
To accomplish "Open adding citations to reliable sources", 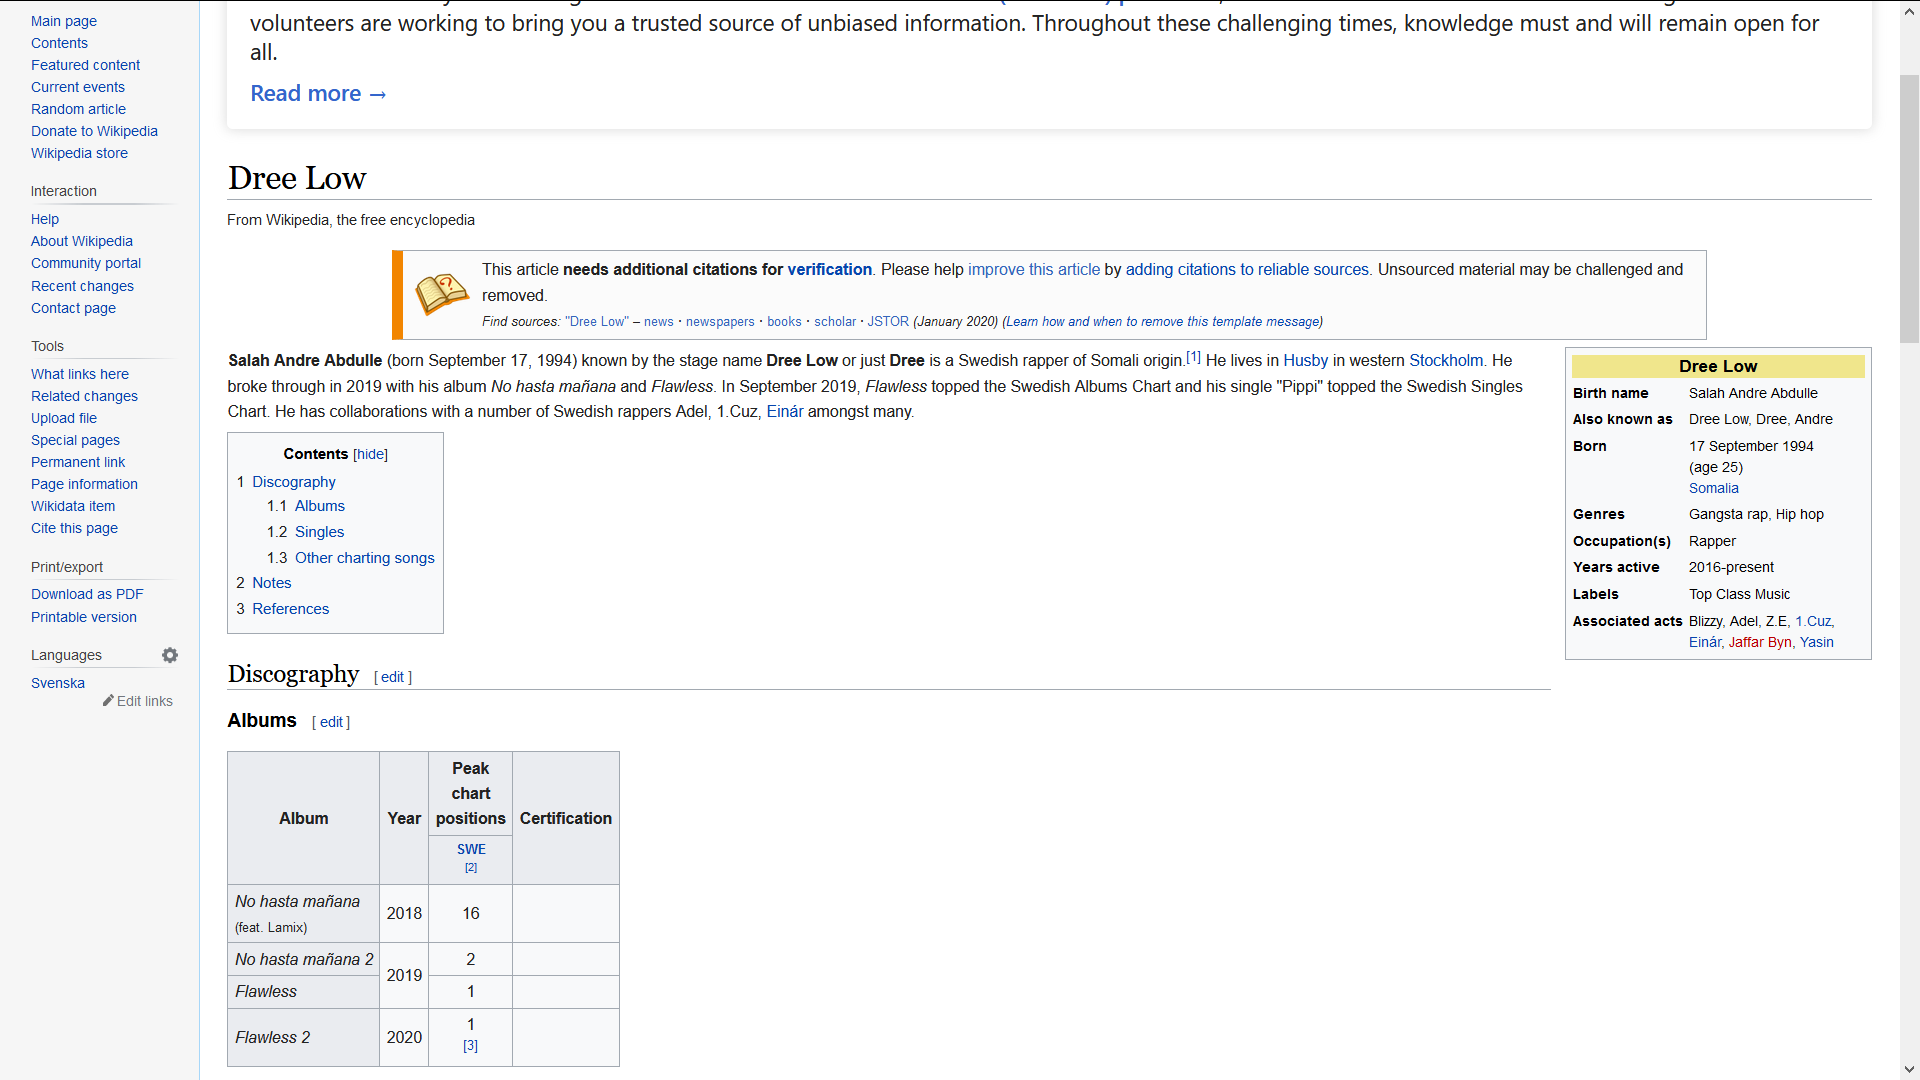I will (1247, 270).
